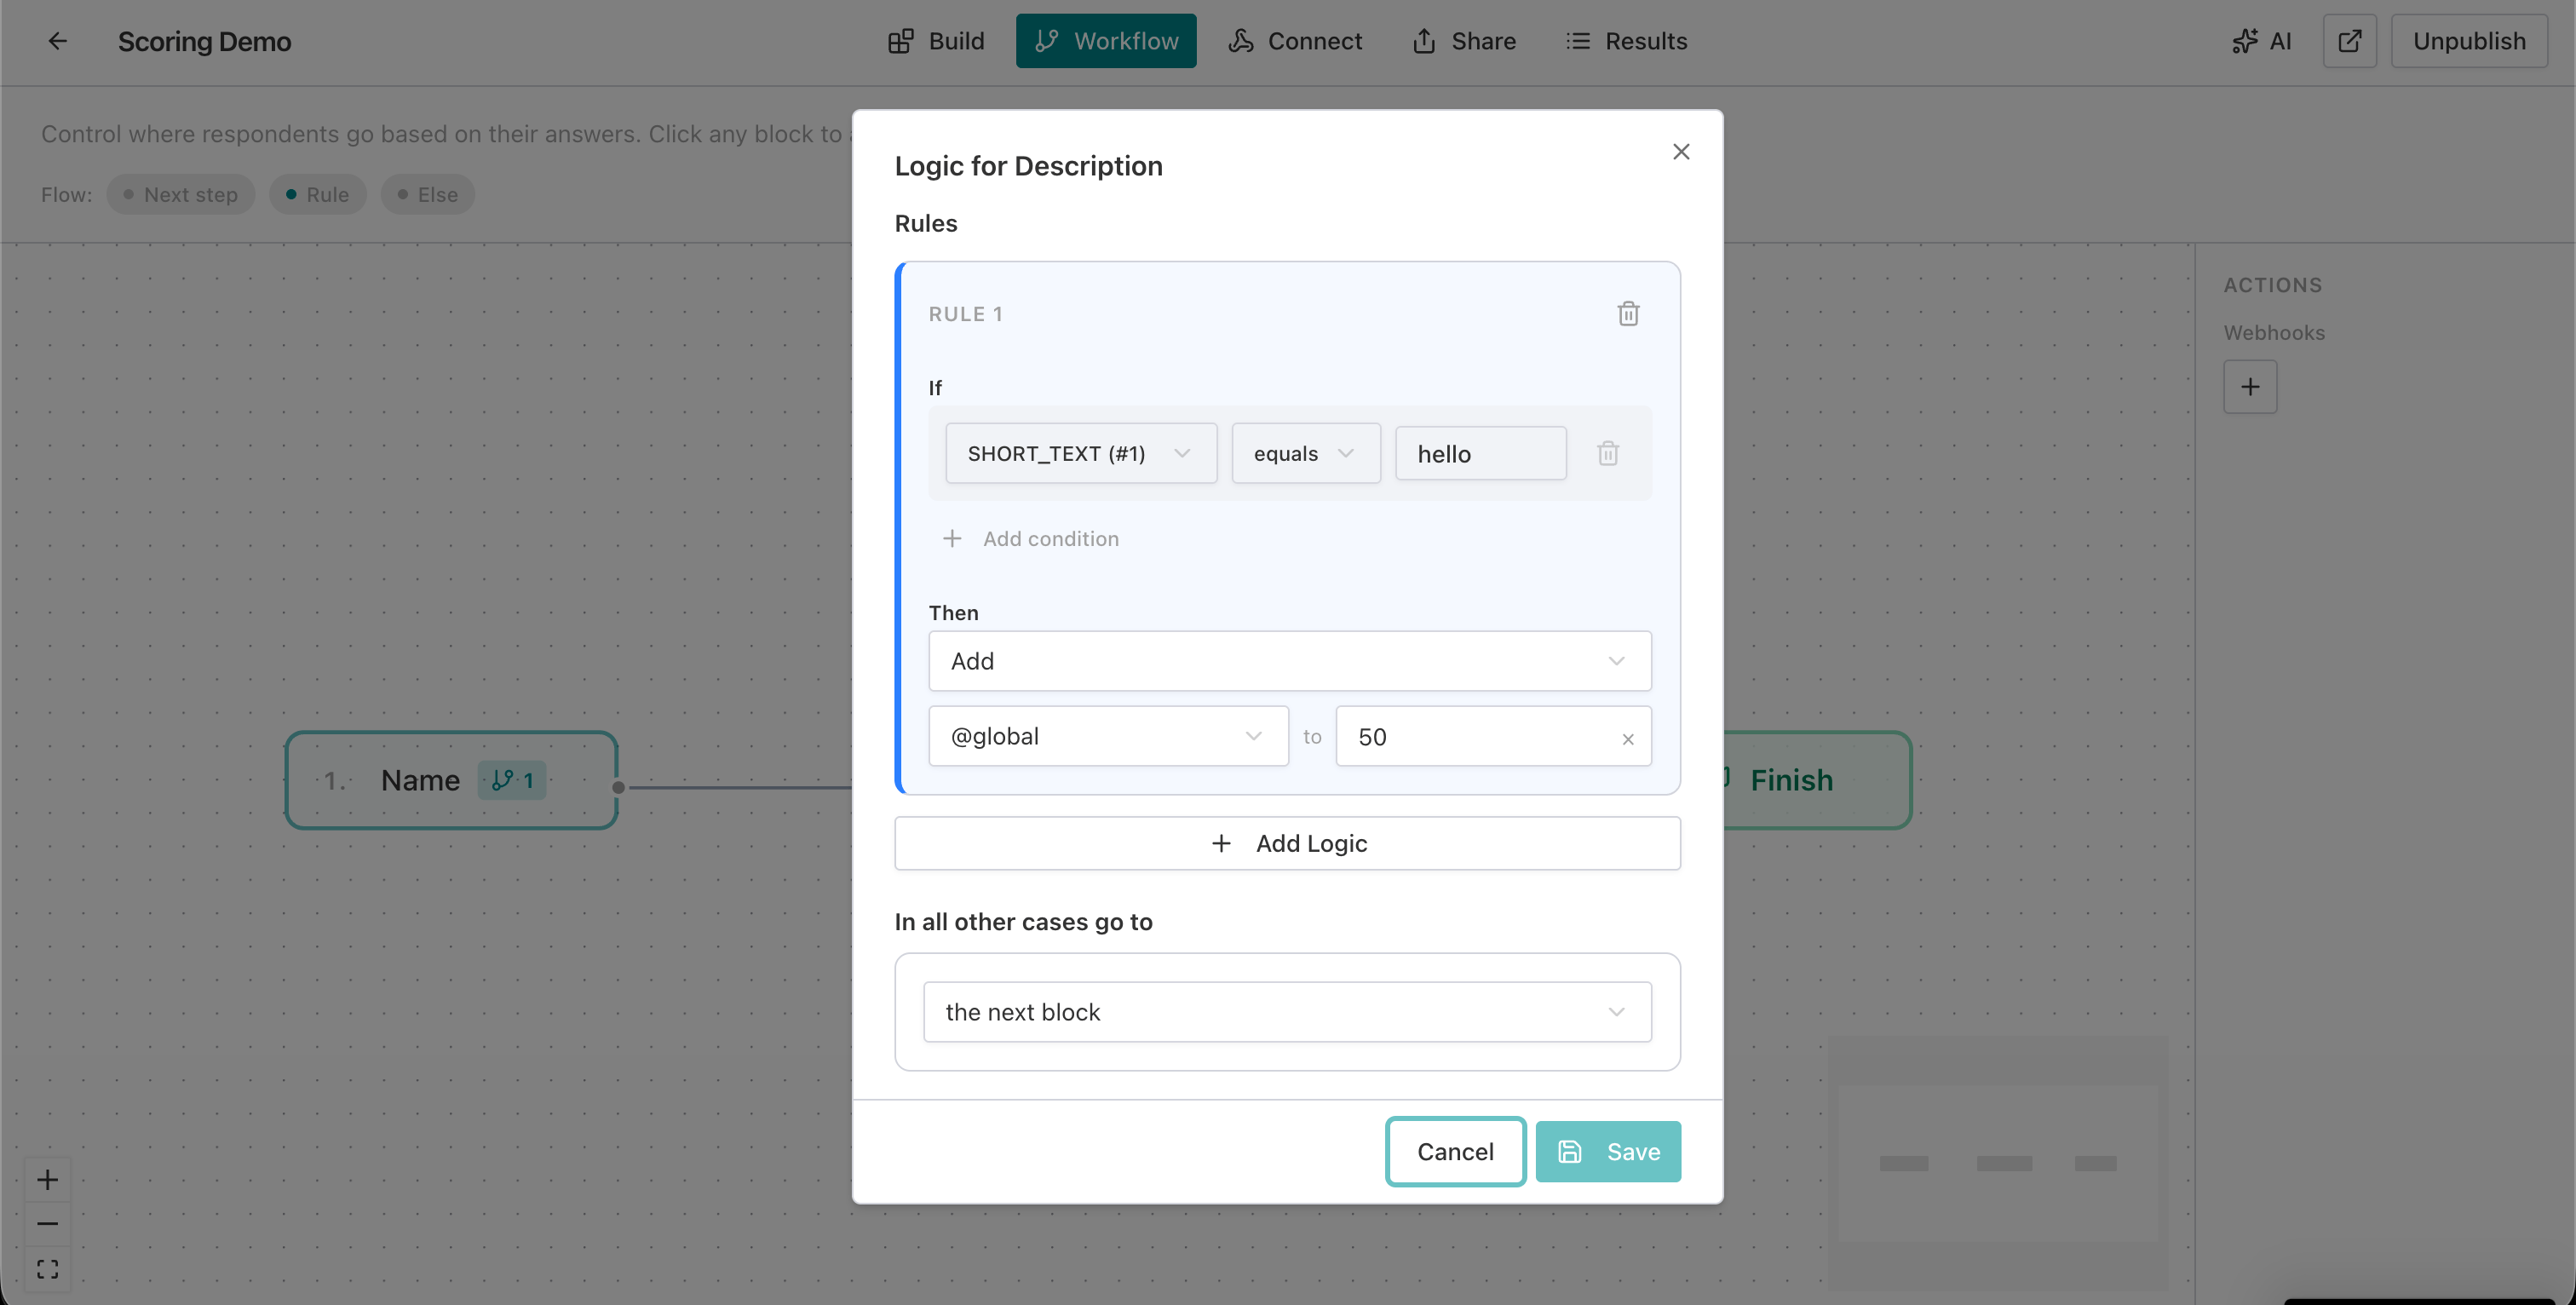
Task: Navigate back using the arrow beside Scoring Demo
Action: (57, 41)
